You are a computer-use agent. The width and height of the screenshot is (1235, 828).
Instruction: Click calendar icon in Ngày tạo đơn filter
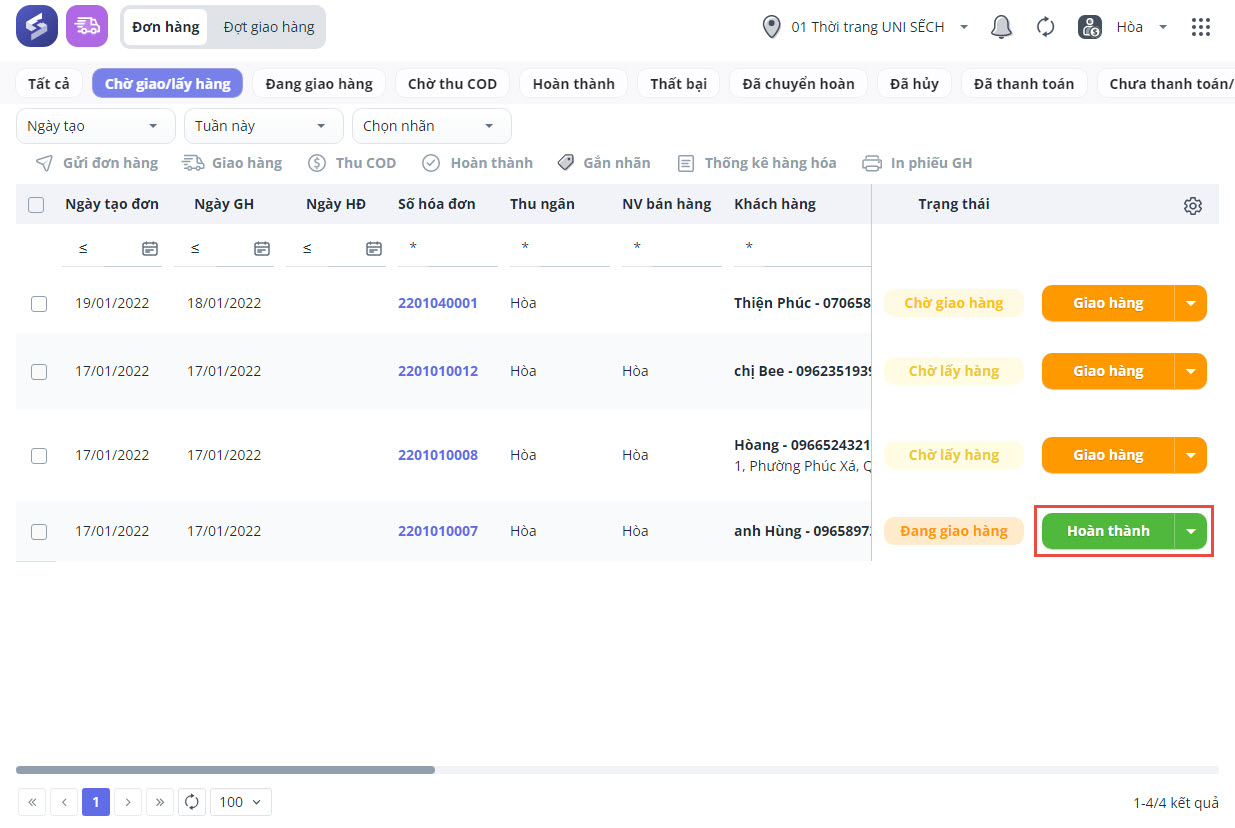point(150,248)
